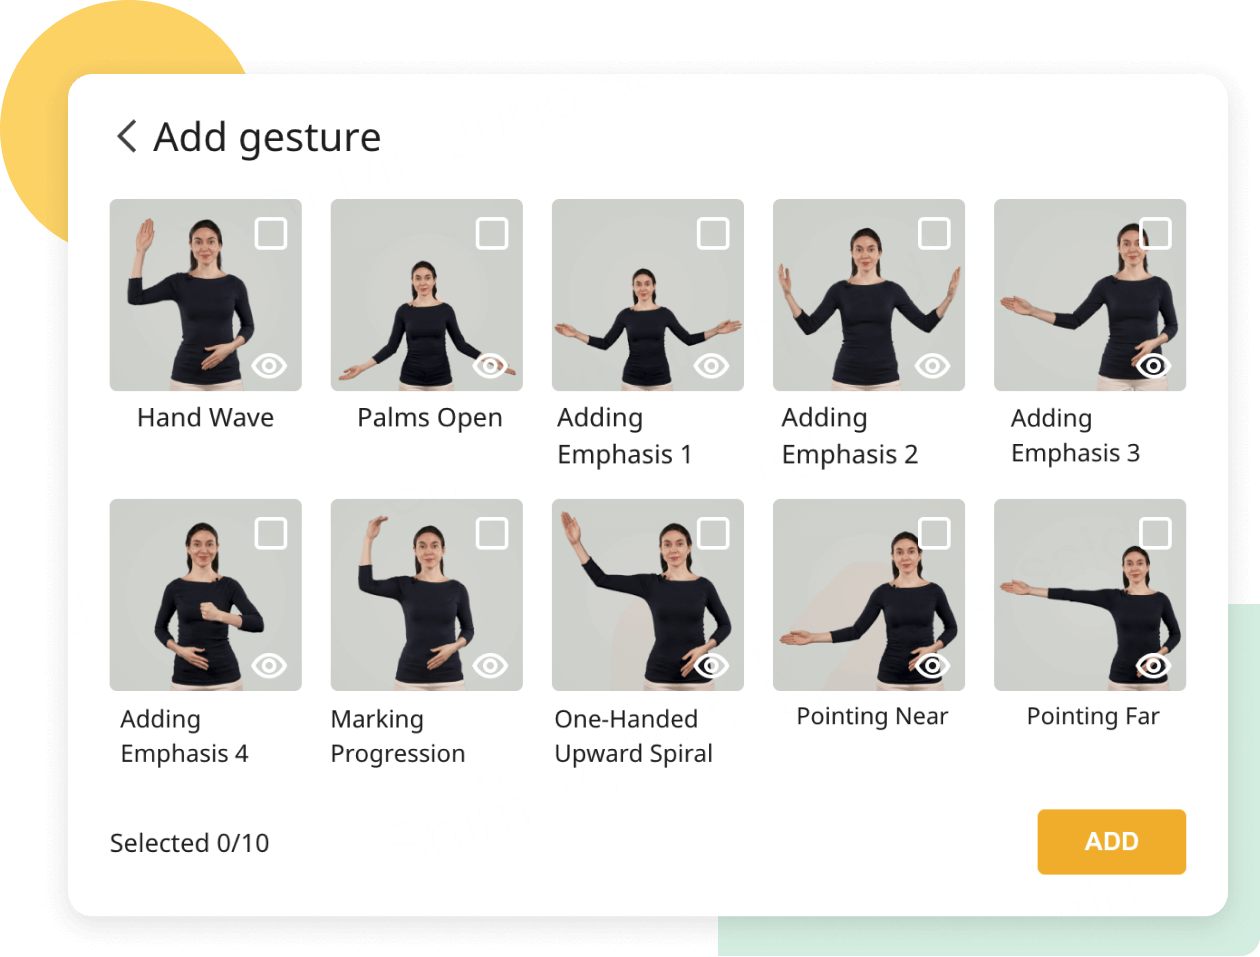Click the yellow ADD button
Viewport: 1260px width, 957px height.
pos(1111,842)
